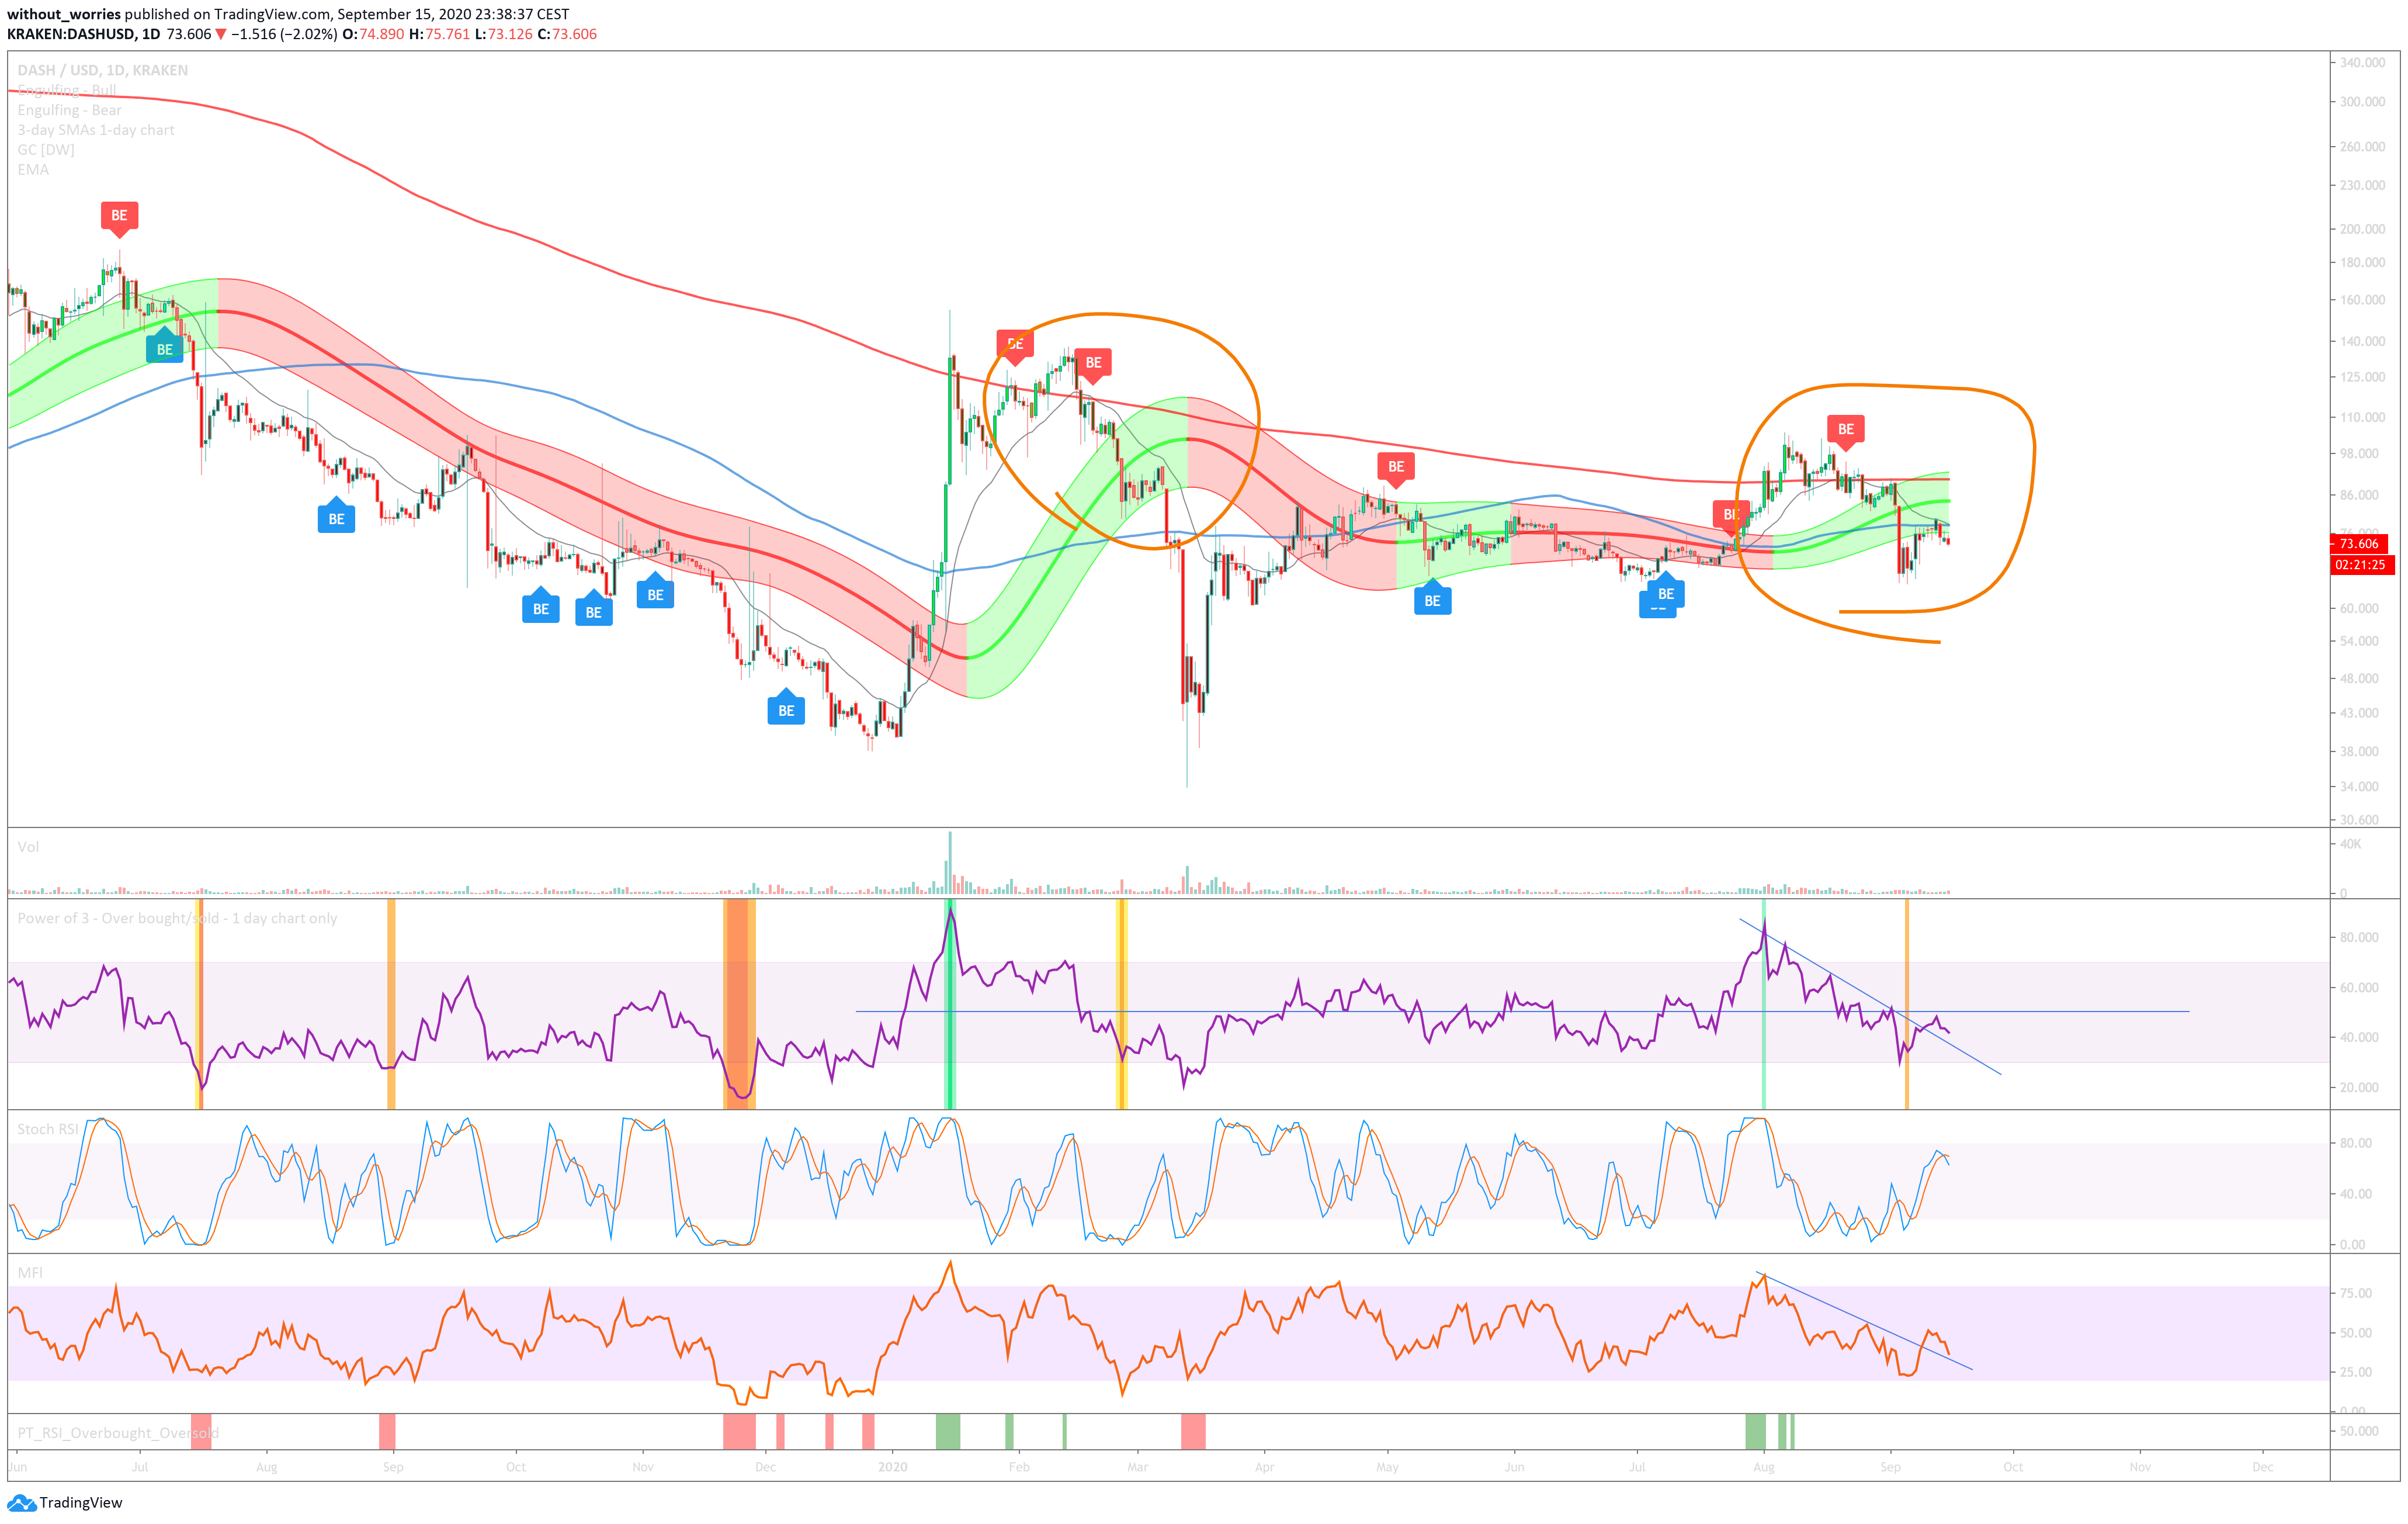2408x1524 pixels.
Task: Click the 2020 label on the time axis
Action: click(x=892, y=1467)
